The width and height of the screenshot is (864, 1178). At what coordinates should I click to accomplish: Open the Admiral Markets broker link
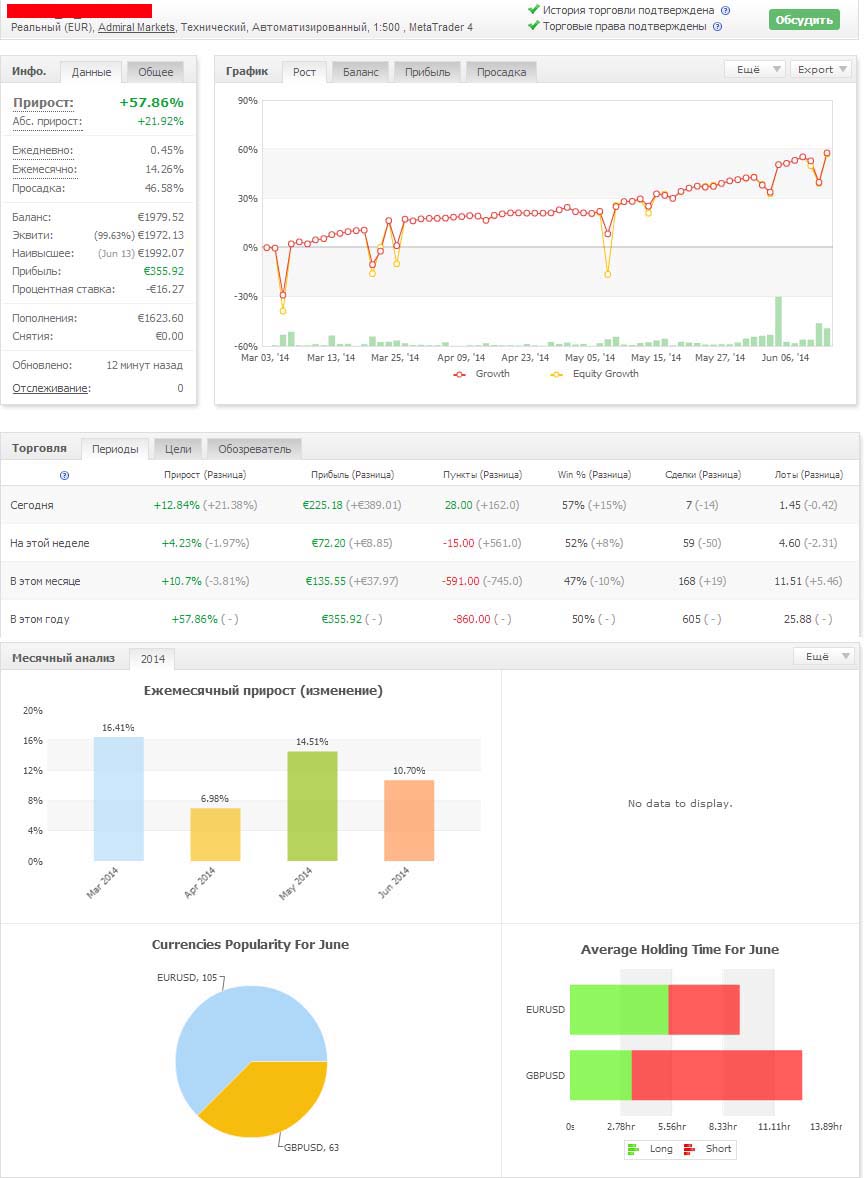[136, 27]
